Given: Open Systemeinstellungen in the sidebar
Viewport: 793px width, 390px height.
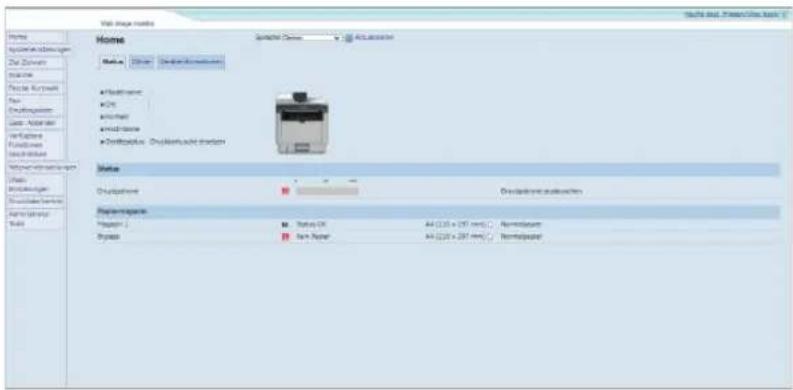Looking at the screenshot, I should 39,50.
